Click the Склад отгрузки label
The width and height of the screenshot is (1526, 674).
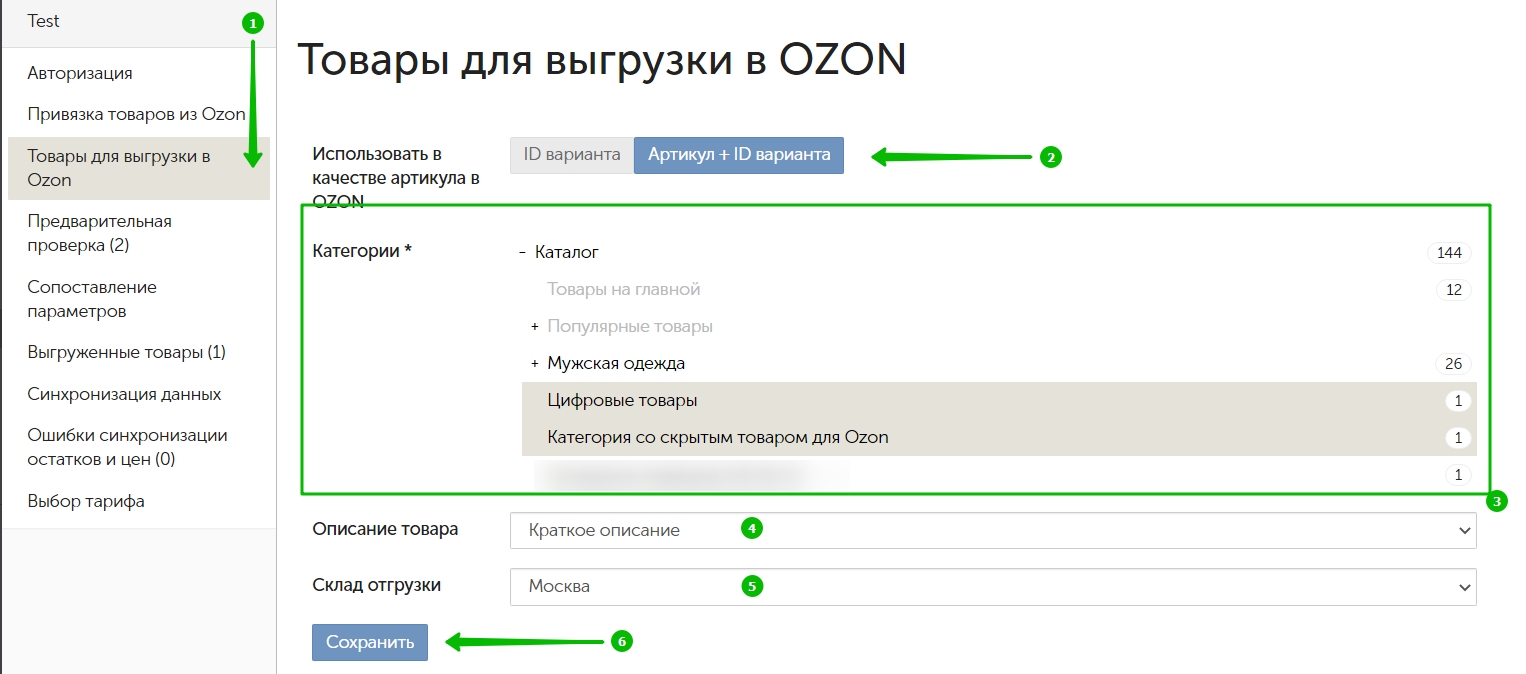pyautogui.click(x=377, y=585)
